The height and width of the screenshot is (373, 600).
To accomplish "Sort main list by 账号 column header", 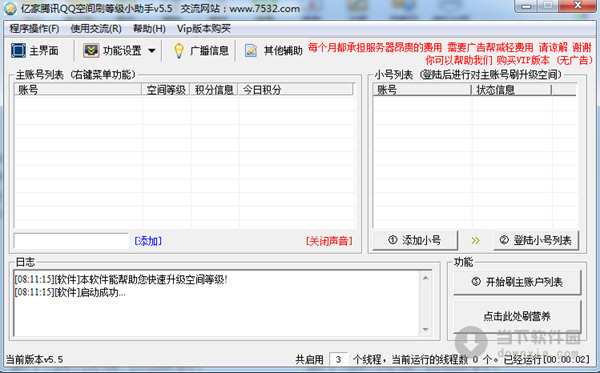I will 78,90.
